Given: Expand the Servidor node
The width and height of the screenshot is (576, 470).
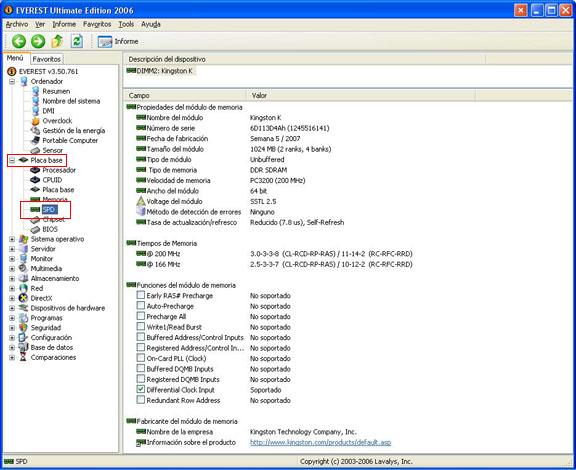Looking at the screenshot, I should [12, 249].
